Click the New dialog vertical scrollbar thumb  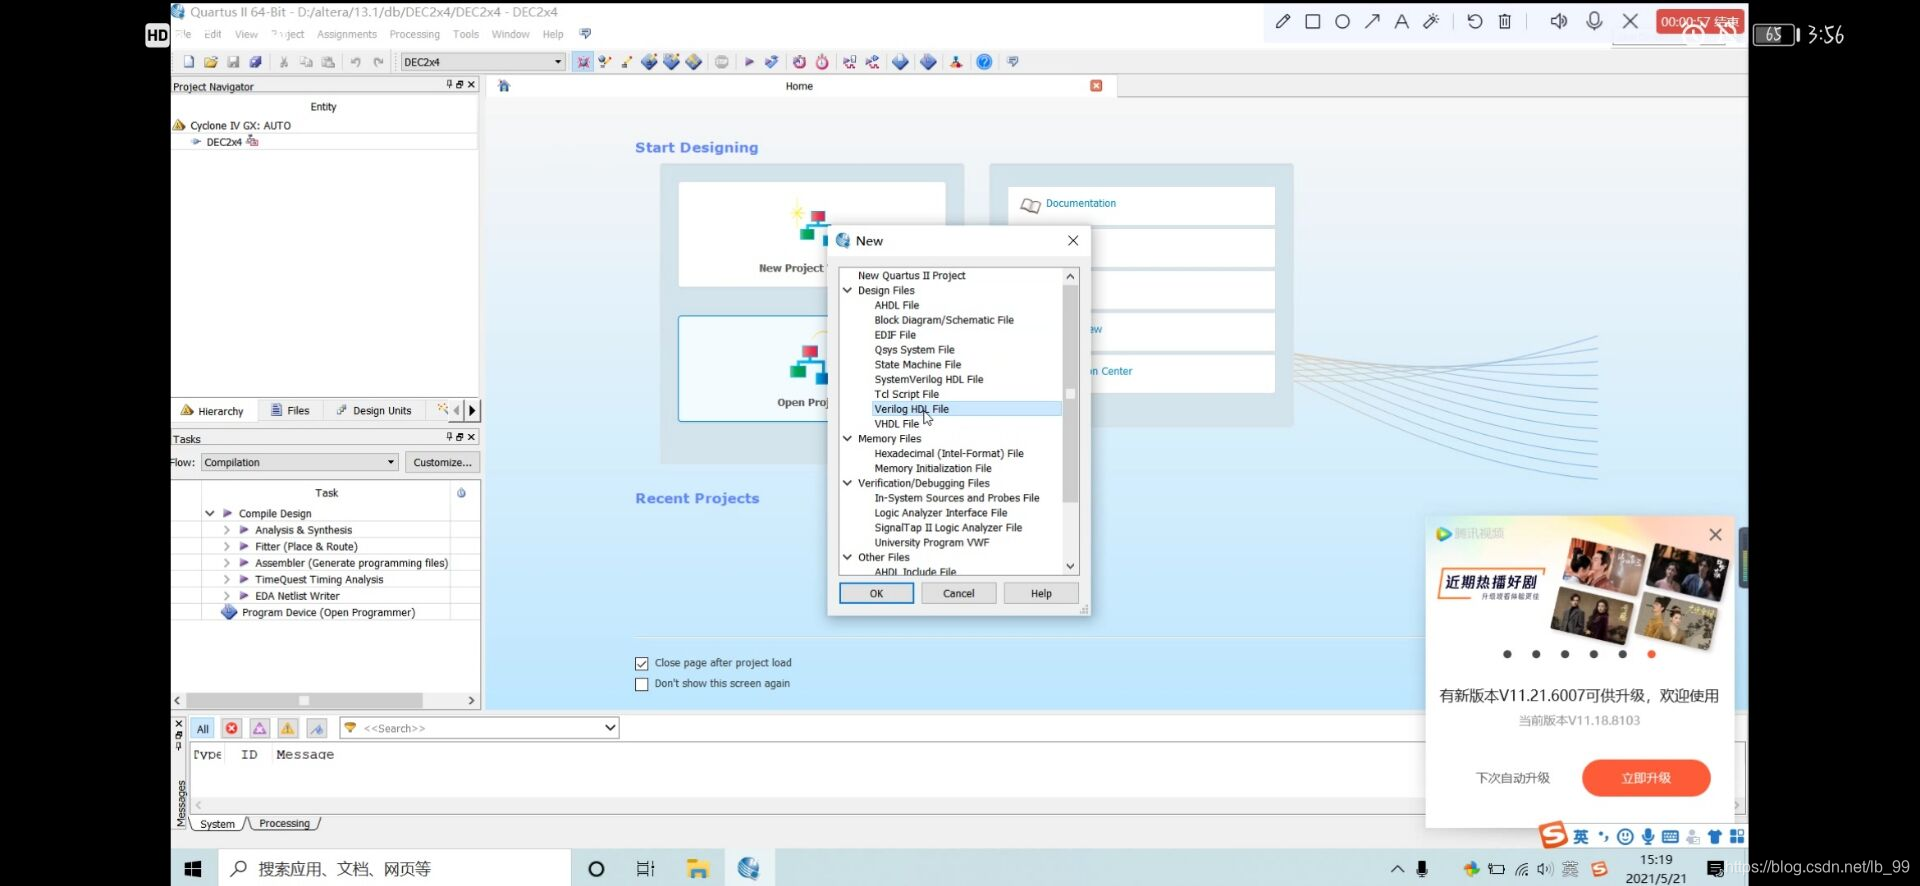click(x=1070, y=393)
